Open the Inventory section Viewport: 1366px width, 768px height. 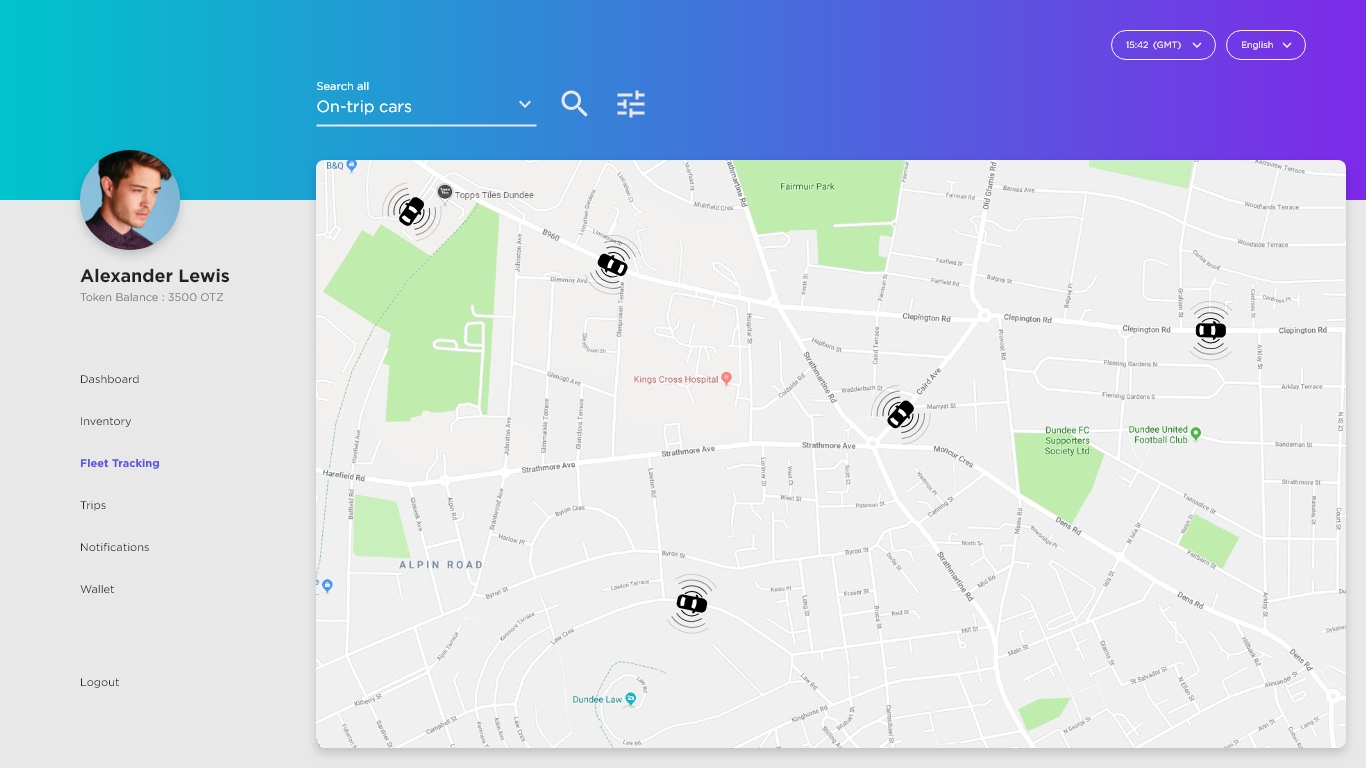pyautogui.click(x=105, y=421)
